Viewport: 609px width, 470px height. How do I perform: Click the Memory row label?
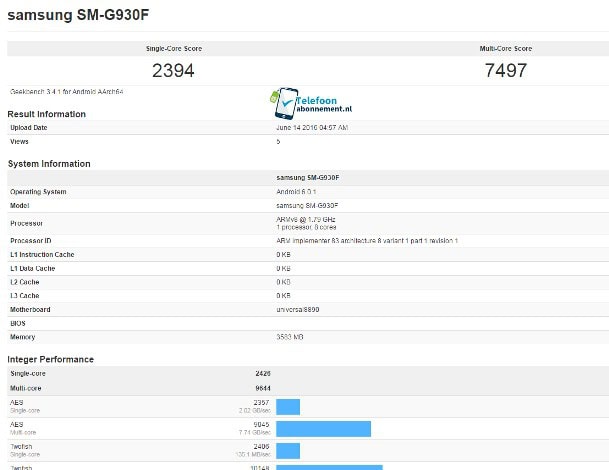tap(23, 337)
